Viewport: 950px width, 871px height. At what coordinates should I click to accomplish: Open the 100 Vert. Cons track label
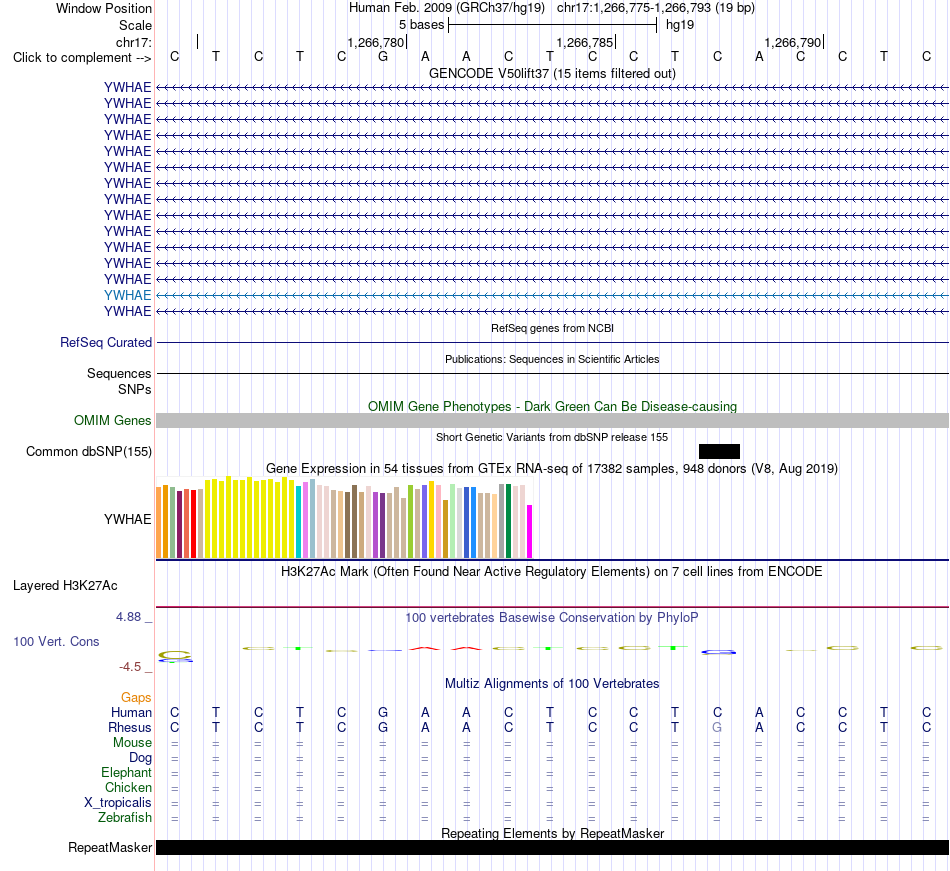(x=56, y=641)
